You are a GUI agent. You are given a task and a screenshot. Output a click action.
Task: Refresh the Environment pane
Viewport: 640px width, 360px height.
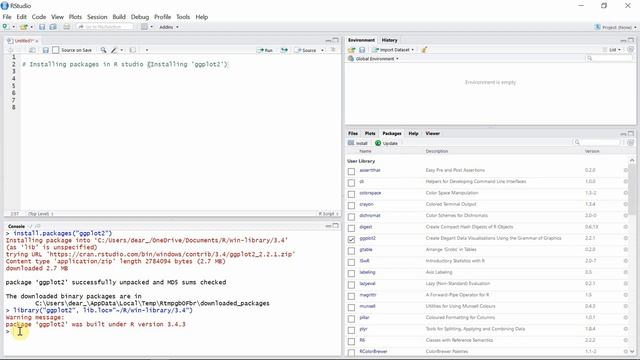click(631, 50)
